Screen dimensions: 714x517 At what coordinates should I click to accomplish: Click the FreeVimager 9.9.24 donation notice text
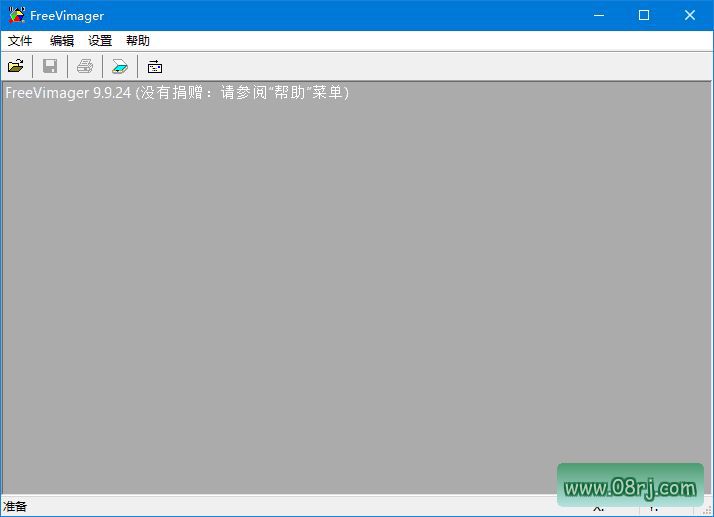coord(177,93)
